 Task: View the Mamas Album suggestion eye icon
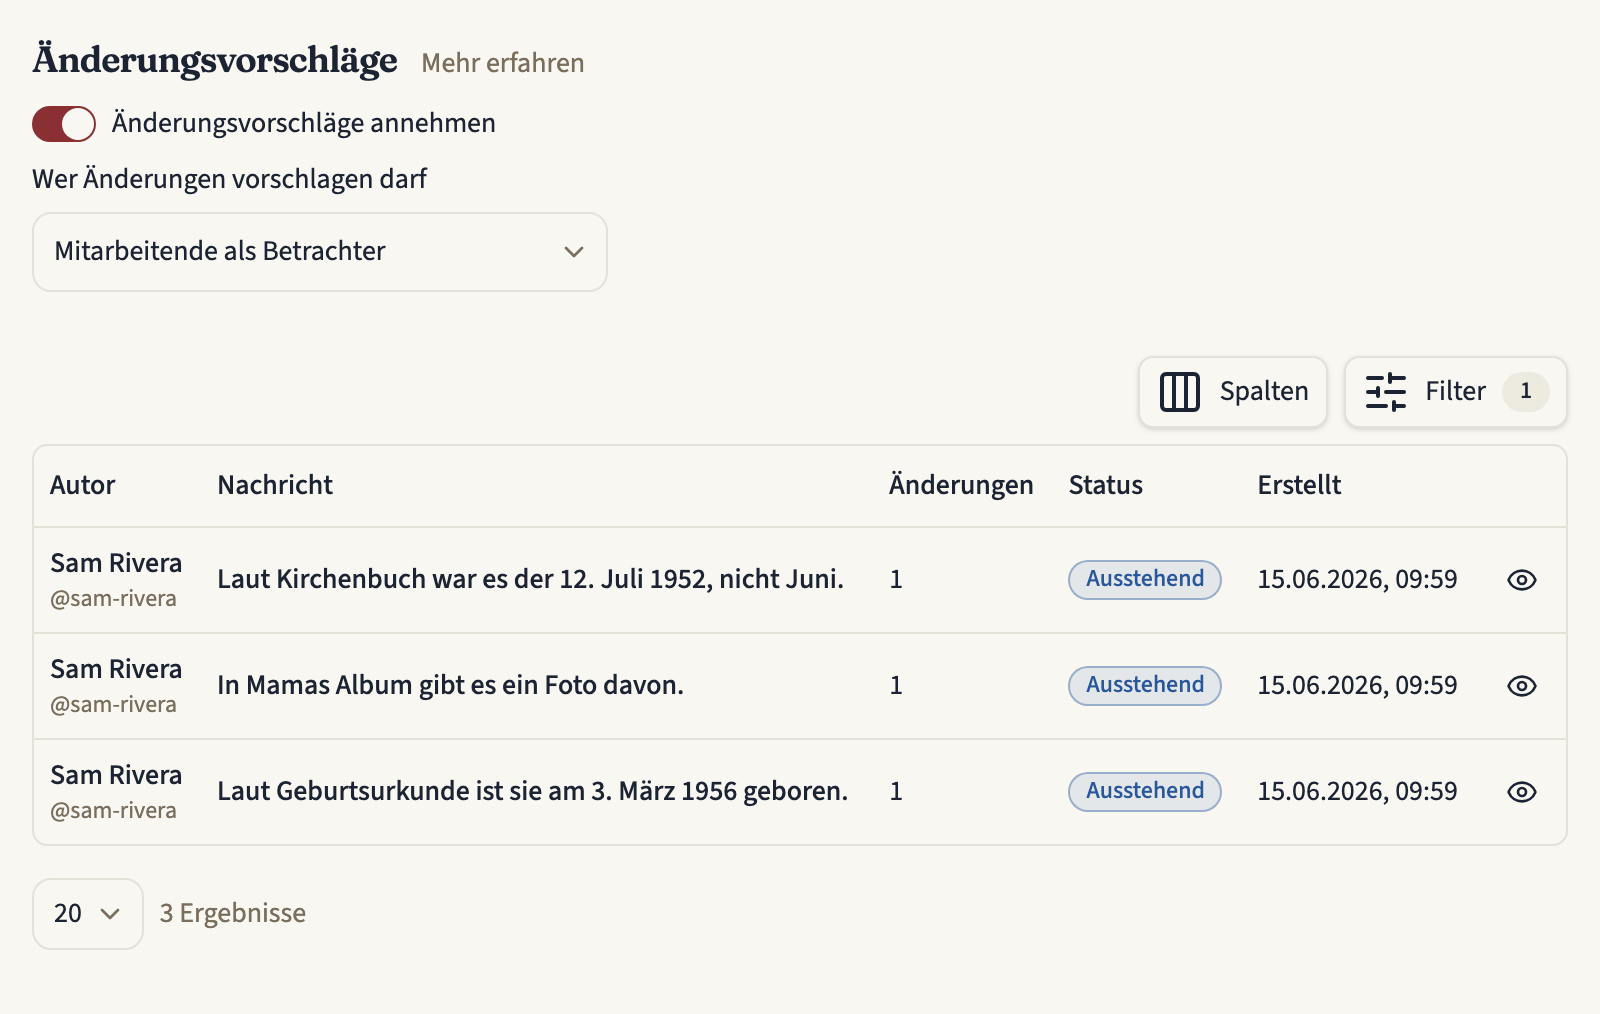[1521, 686]
